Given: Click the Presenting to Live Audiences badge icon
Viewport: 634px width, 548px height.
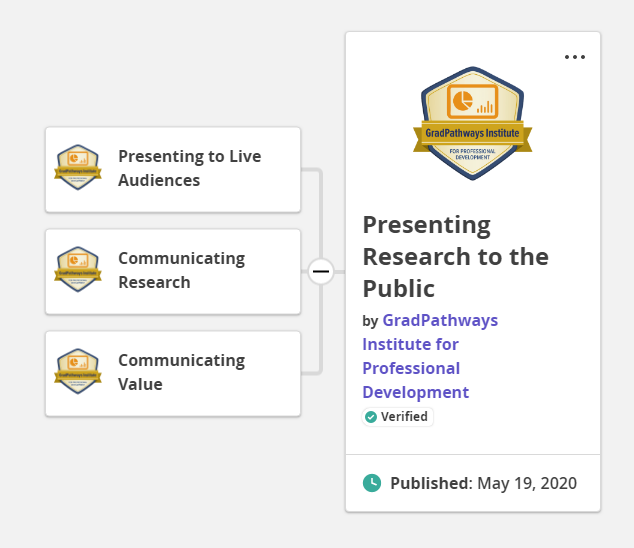Looking at the screenshot, I should point(78,167).
